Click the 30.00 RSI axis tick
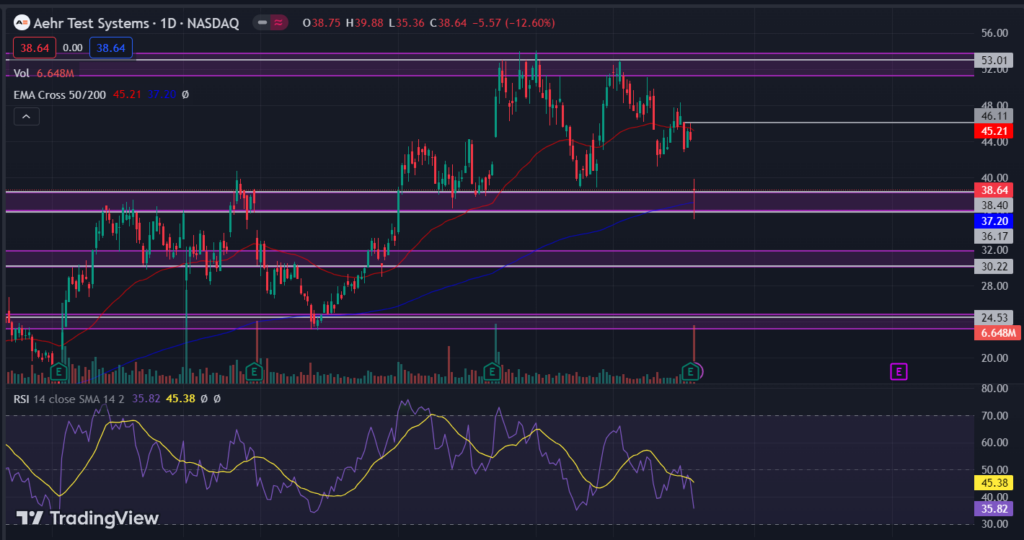Screen dimensions: 1024x540 tap(994, 524)
